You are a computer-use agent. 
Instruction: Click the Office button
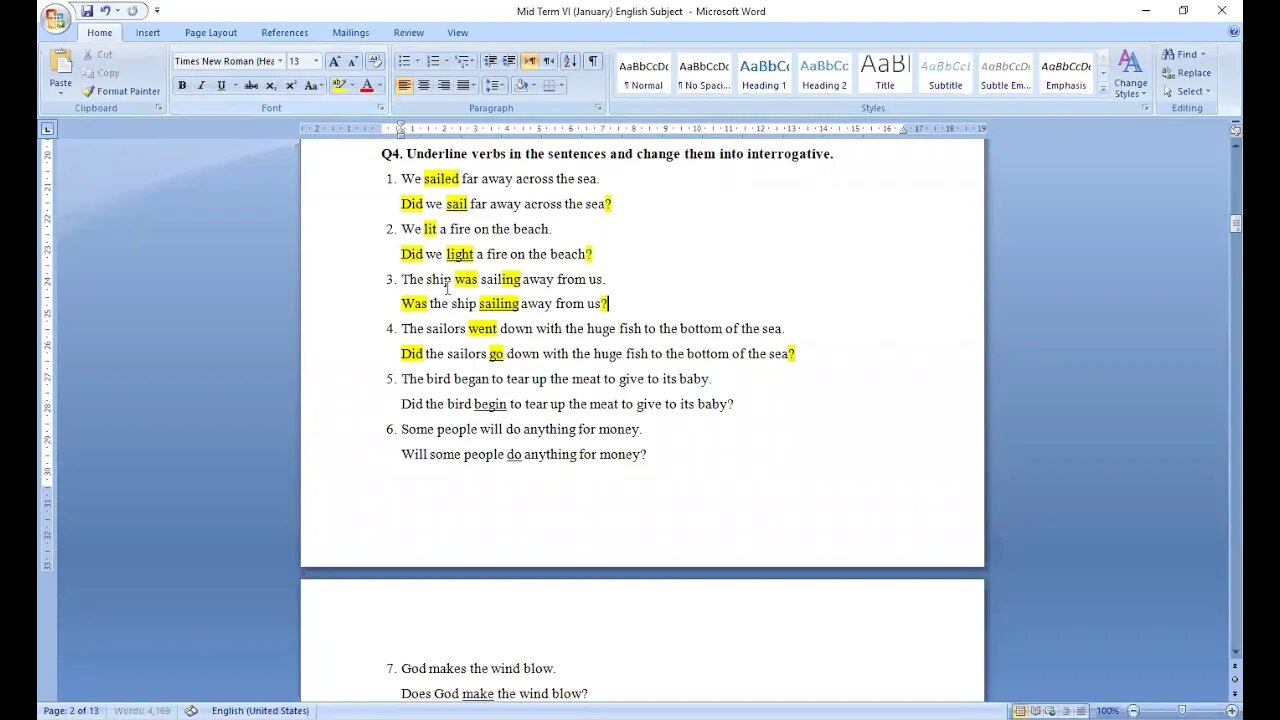(x=56, y=17)
